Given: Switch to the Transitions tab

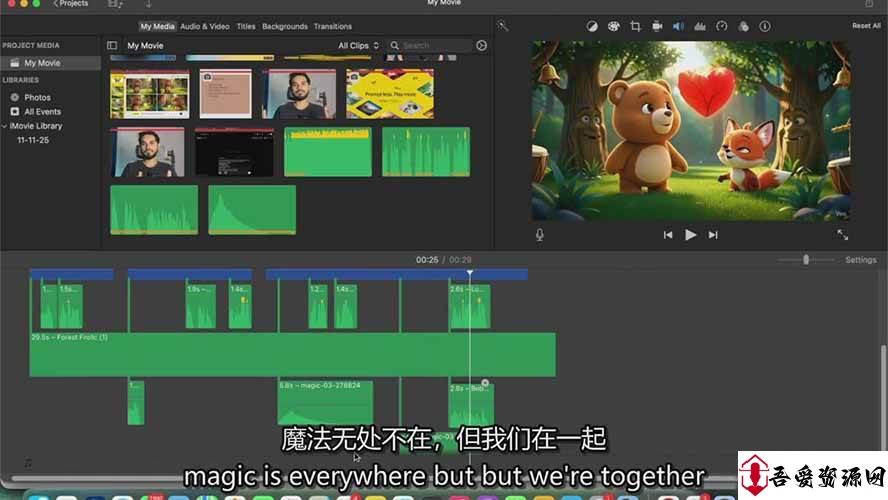Looking at the screenshot, I should 332,26.
